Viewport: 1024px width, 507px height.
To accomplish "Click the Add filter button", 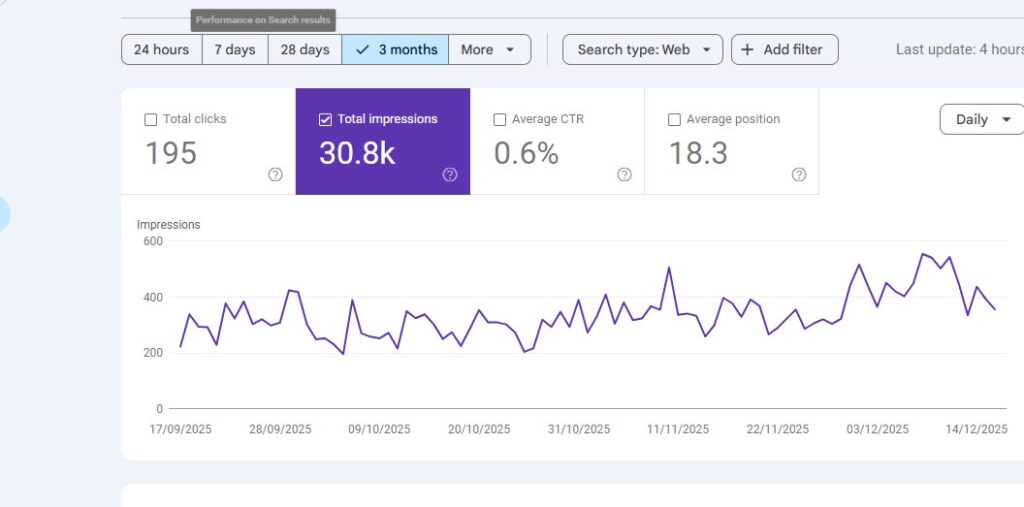I will pyautogui.click(x=784, y=50).
